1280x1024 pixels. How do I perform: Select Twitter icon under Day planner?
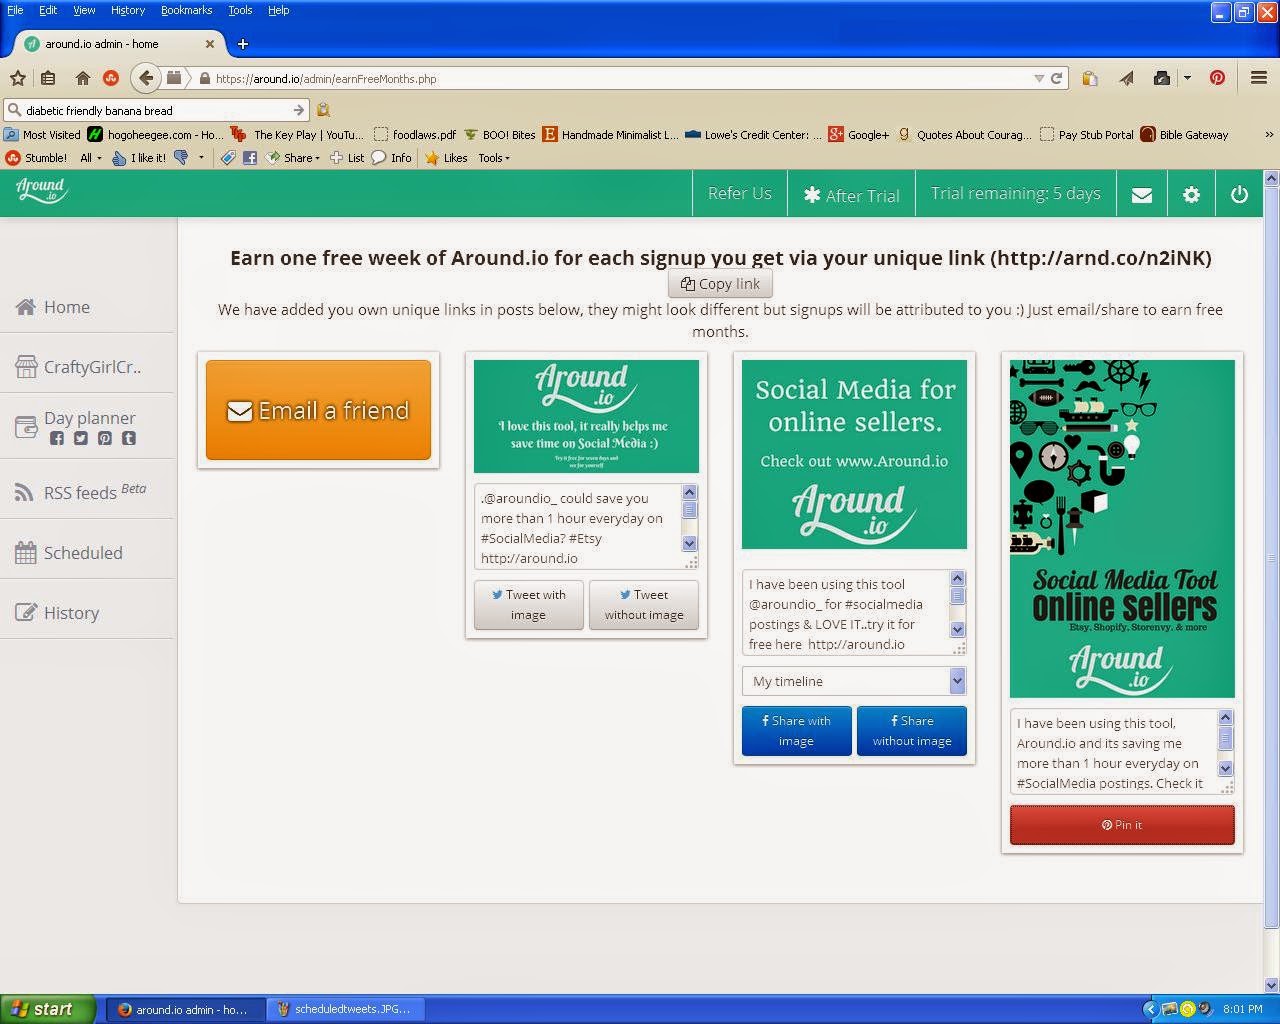81,438
